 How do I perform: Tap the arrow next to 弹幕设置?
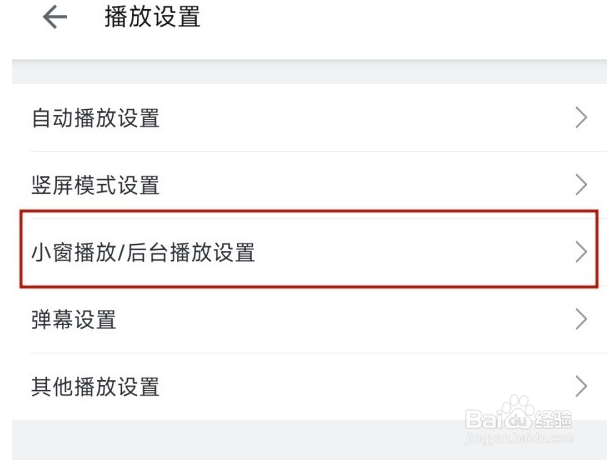[x=581, y=319]
